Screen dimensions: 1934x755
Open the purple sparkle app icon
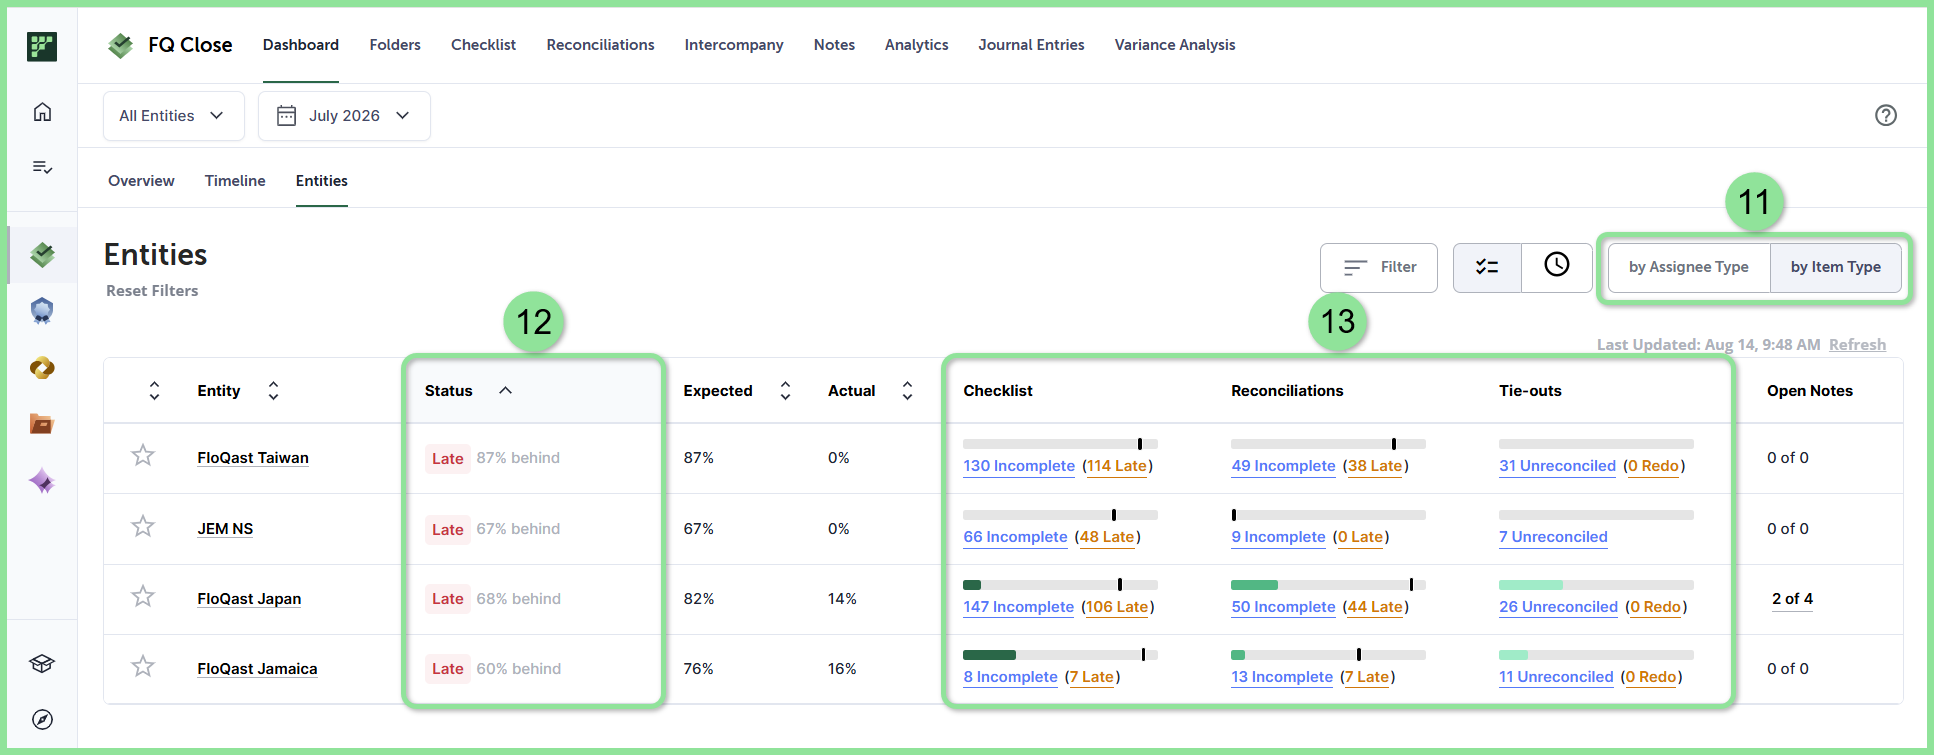(42, 482)
